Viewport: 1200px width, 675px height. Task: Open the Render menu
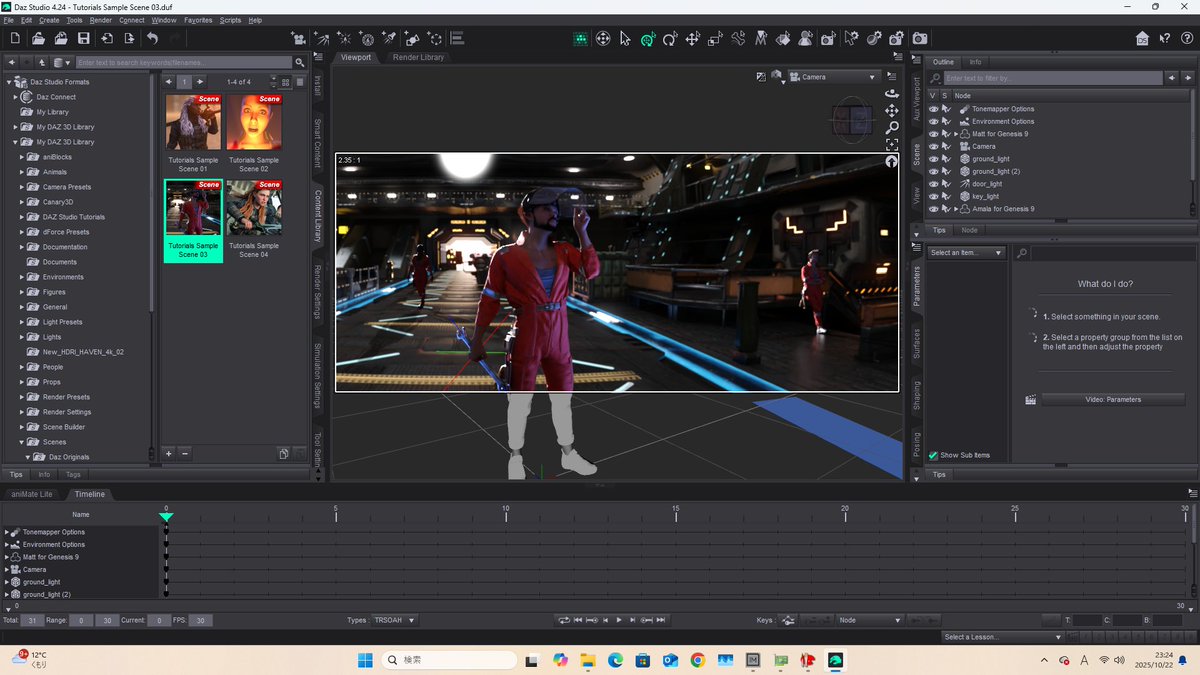pos(100,20)
